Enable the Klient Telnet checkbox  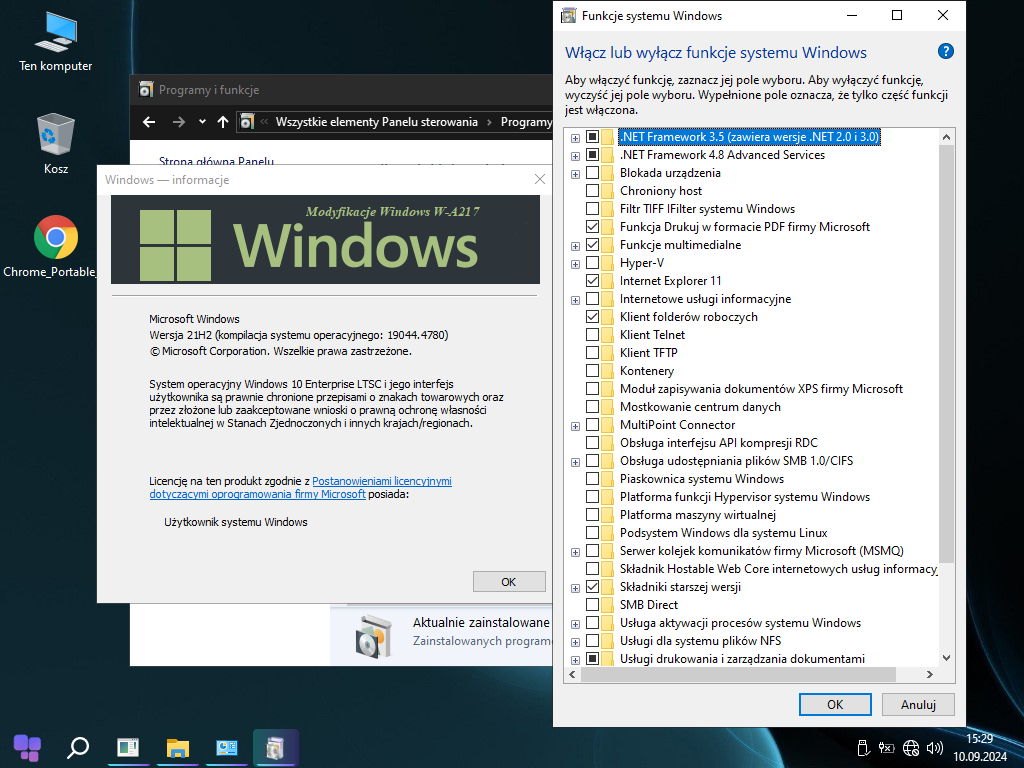[x=593, y=335]
